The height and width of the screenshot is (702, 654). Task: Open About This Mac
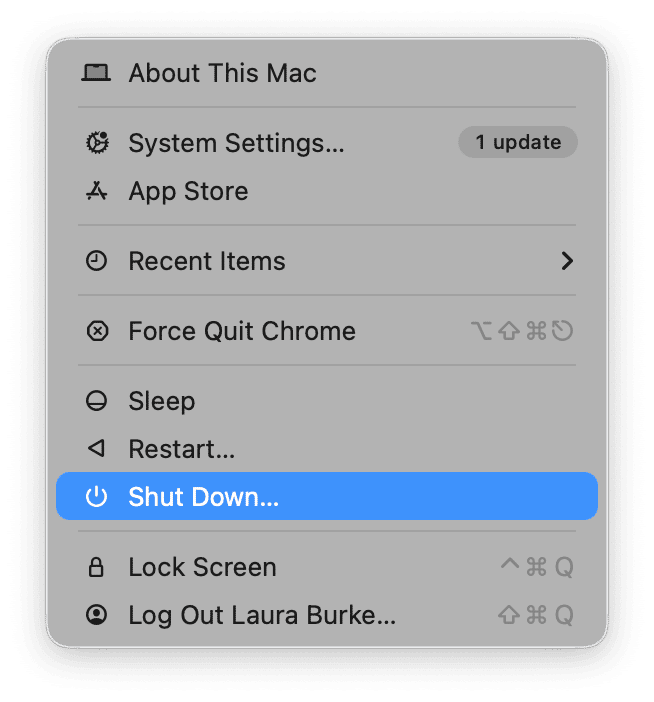tap(222, 73)
